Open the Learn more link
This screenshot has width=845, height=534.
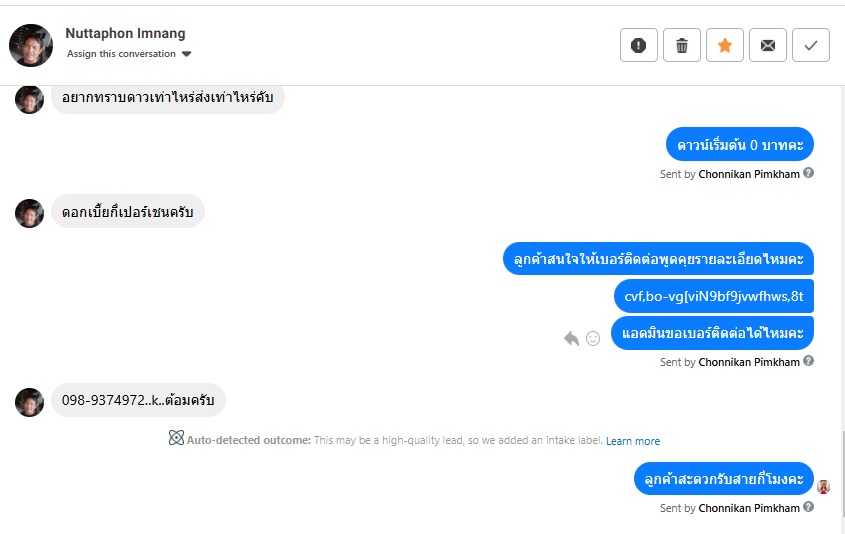633,441
